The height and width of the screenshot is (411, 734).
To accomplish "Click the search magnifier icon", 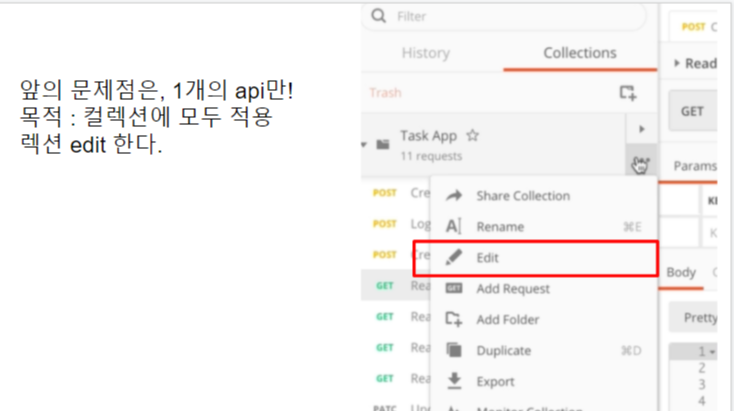I will click(378, 16).
